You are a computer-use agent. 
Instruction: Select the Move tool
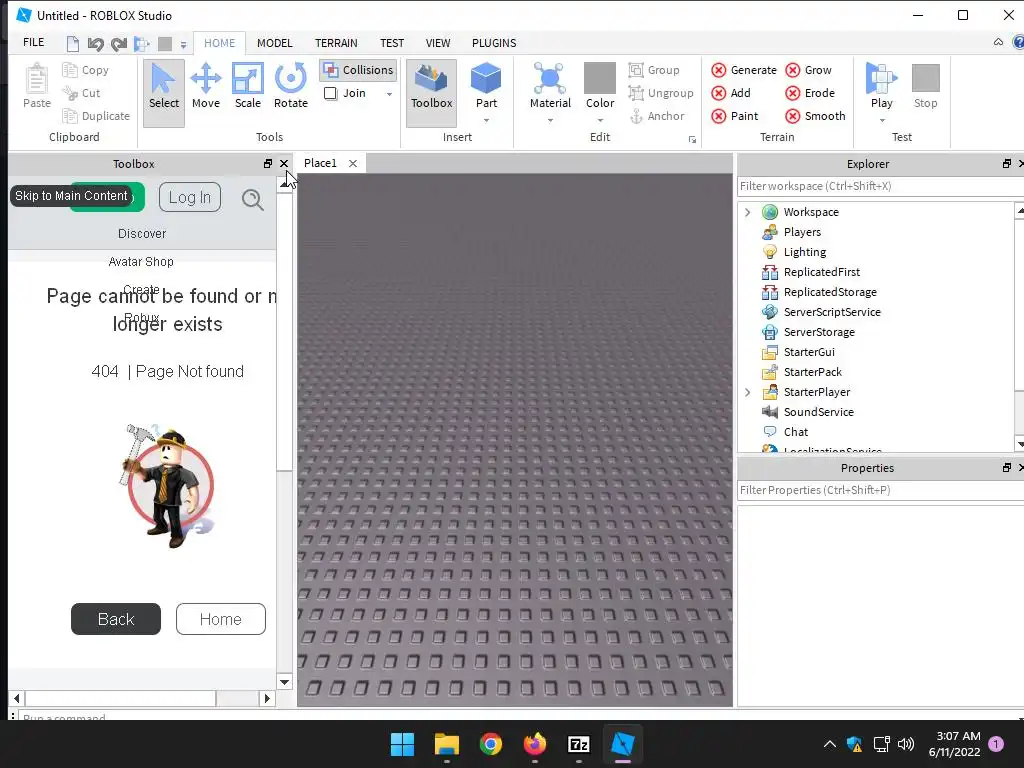coord(206,86)
